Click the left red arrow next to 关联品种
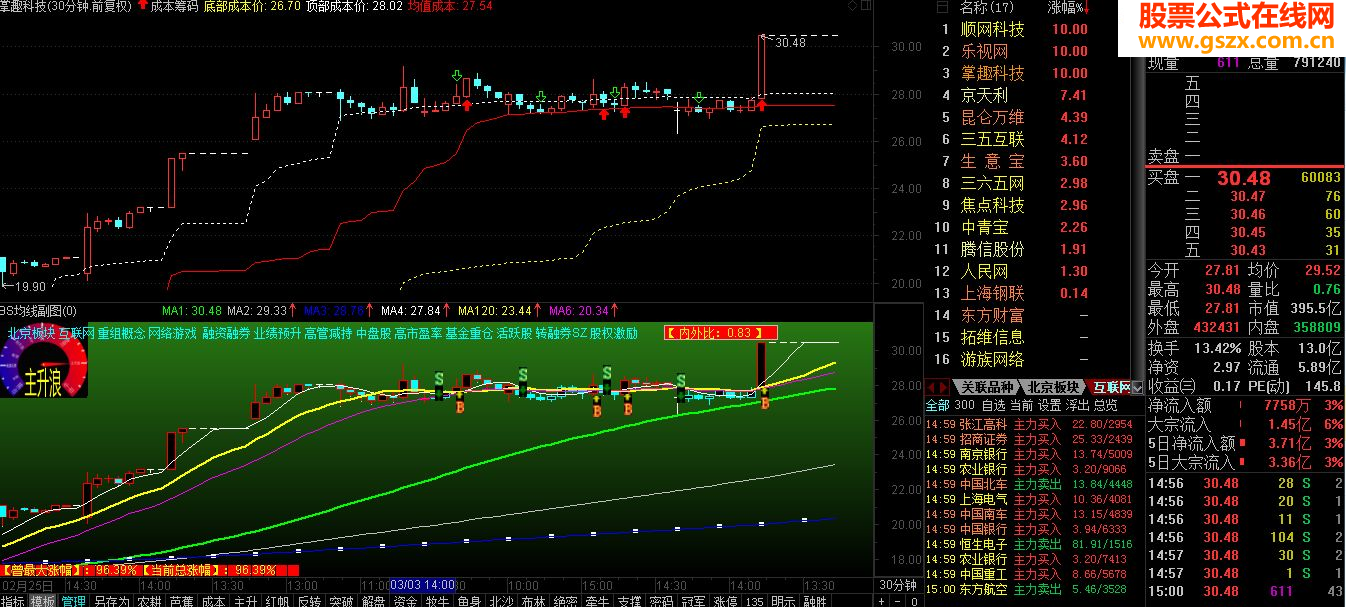Image resolution: width=1346 pixels, height=607 pixels. pos(932,387)
